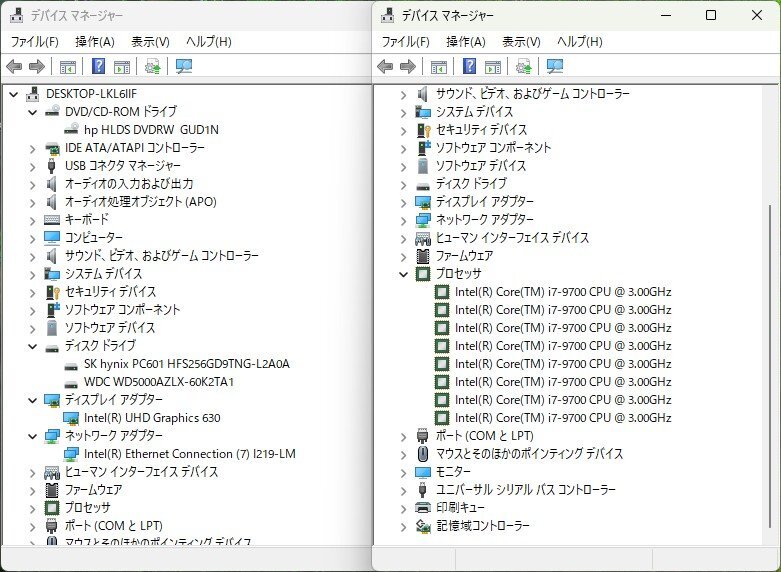Select the hp HLDS DVDRW GUD1N drive
This screenshot has height=572, width=781.
(151, 130)
